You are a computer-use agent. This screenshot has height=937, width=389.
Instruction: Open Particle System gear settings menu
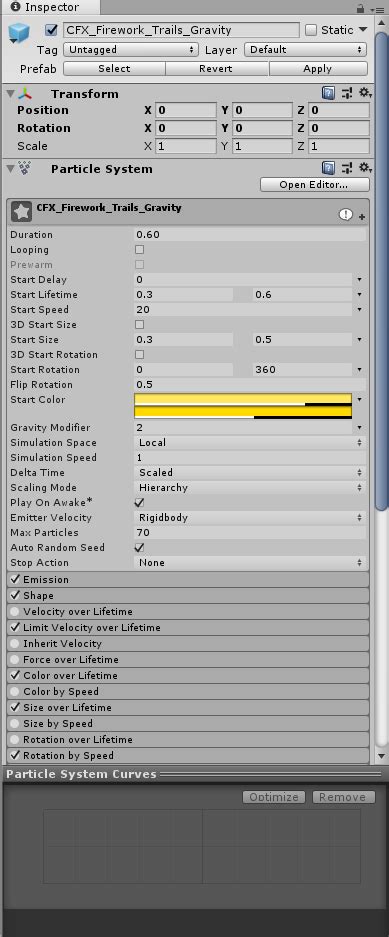click(365, 168)
